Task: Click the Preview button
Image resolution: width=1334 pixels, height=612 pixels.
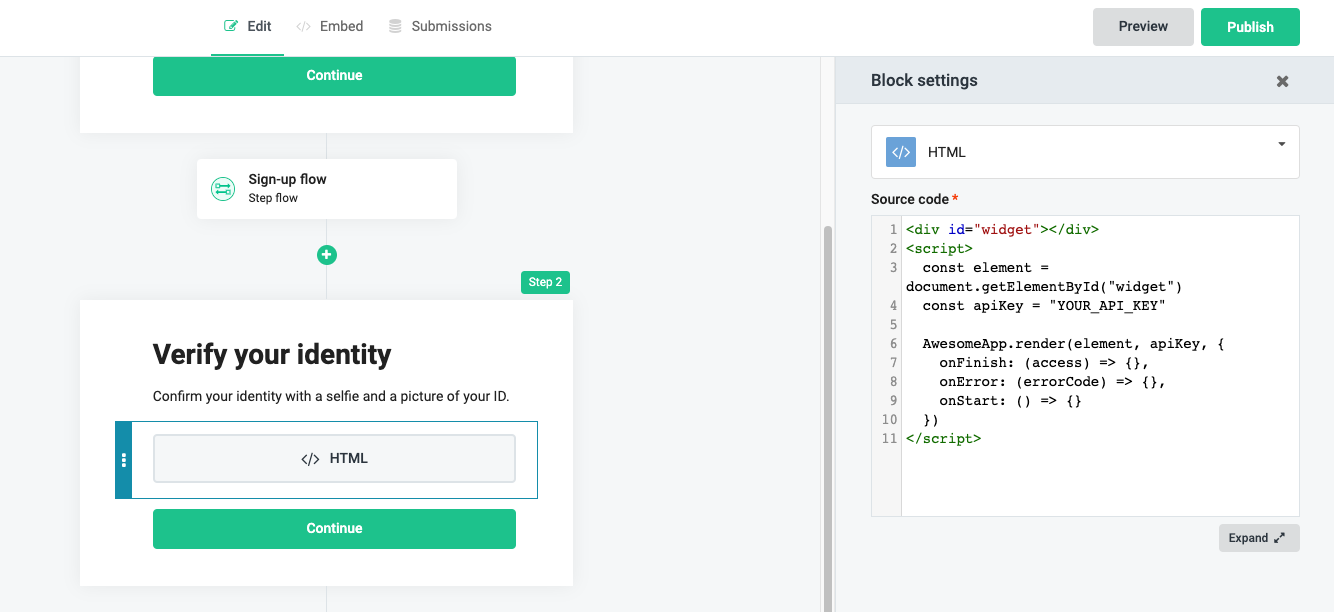Action: click(1143, 27)
